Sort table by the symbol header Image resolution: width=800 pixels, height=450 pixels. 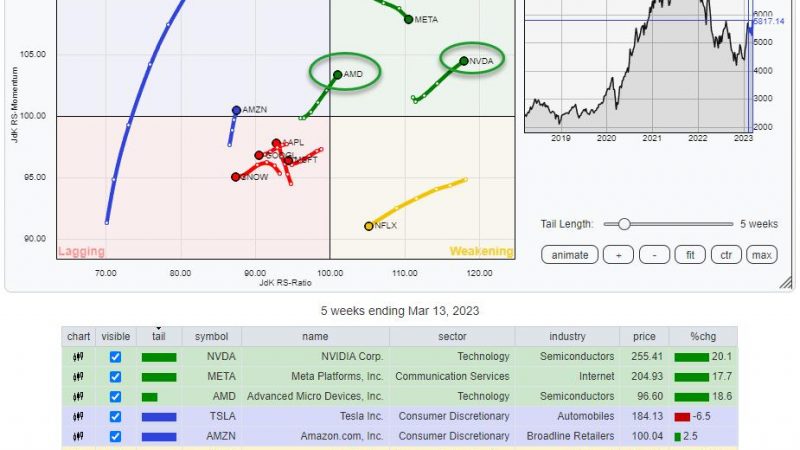(211, 337)
